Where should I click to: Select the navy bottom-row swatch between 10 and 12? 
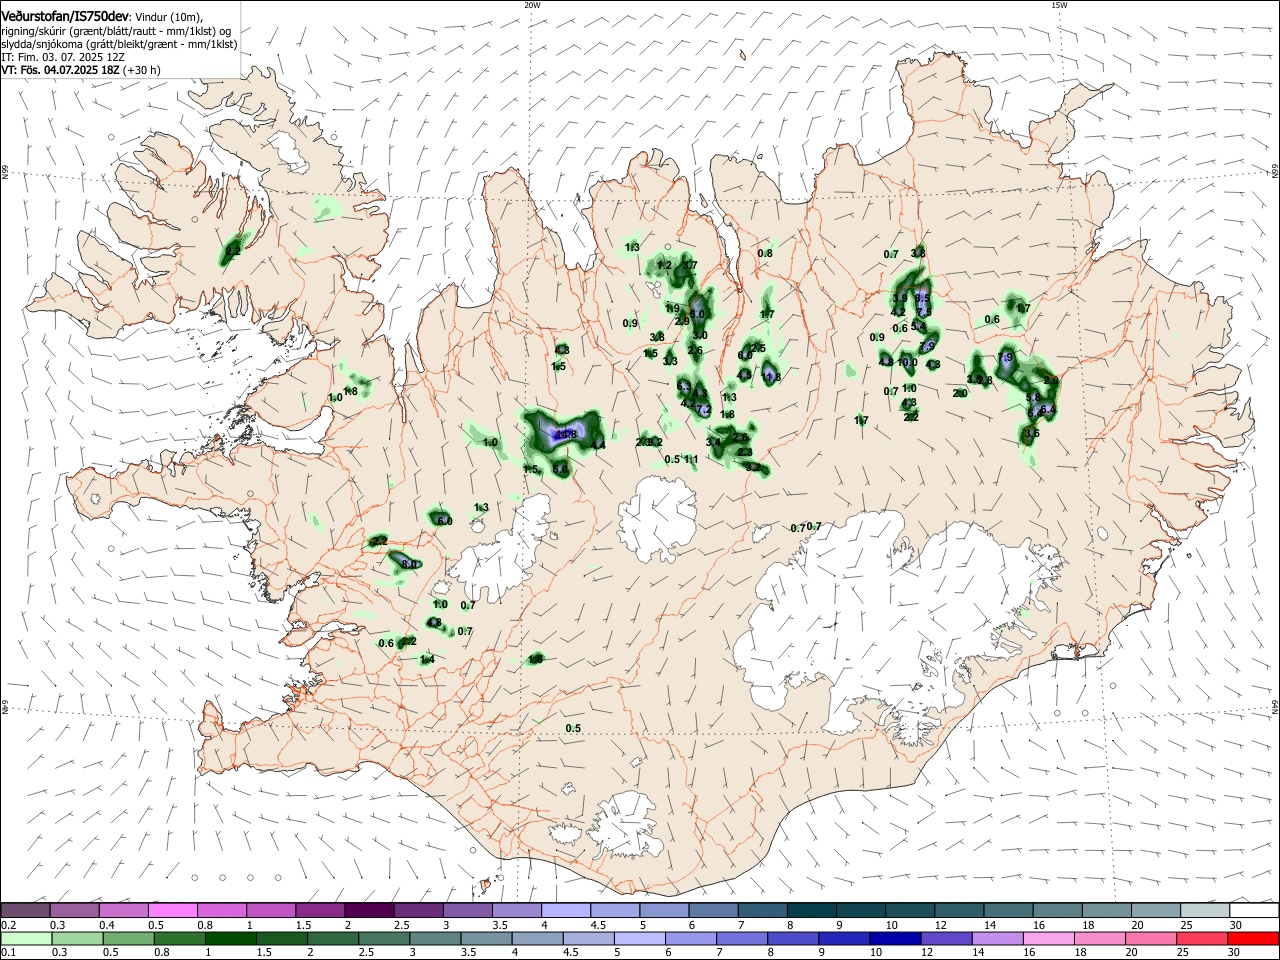click(897, 938)
